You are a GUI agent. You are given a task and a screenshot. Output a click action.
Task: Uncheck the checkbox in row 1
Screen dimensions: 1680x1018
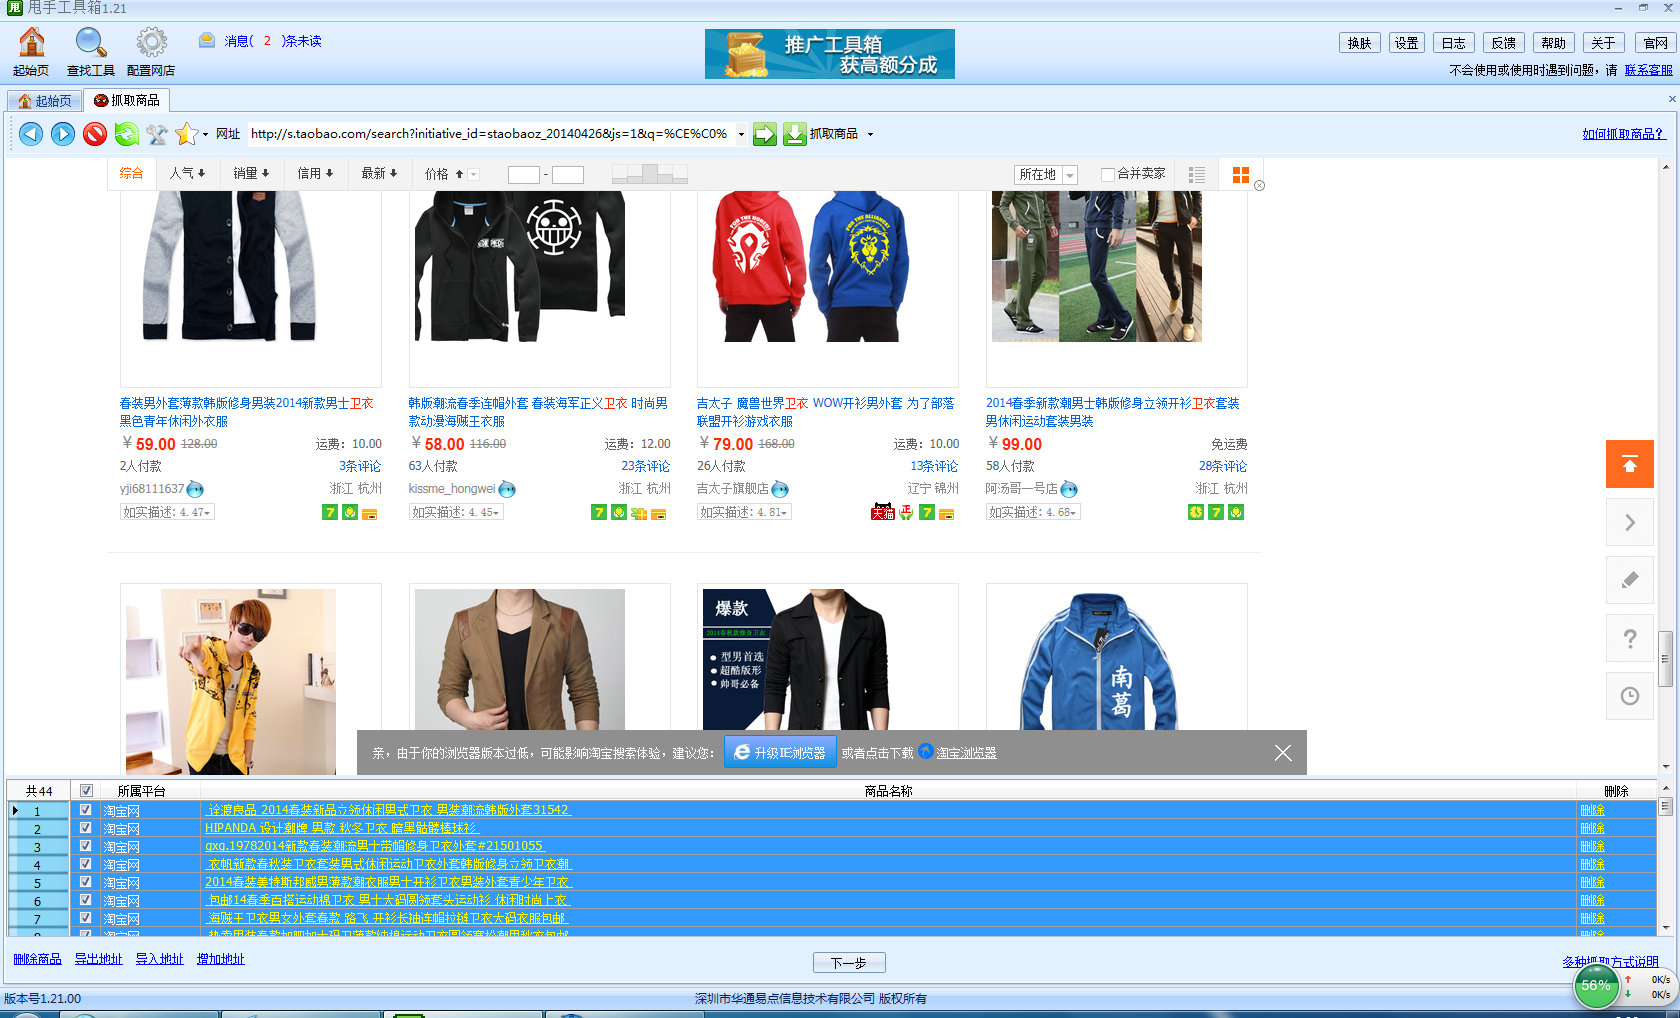coord(85,810)
